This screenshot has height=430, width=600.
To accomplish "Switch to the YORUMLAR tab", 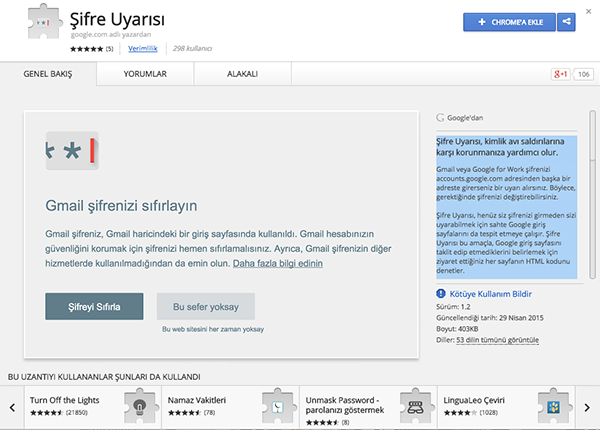I will (145, 74).
